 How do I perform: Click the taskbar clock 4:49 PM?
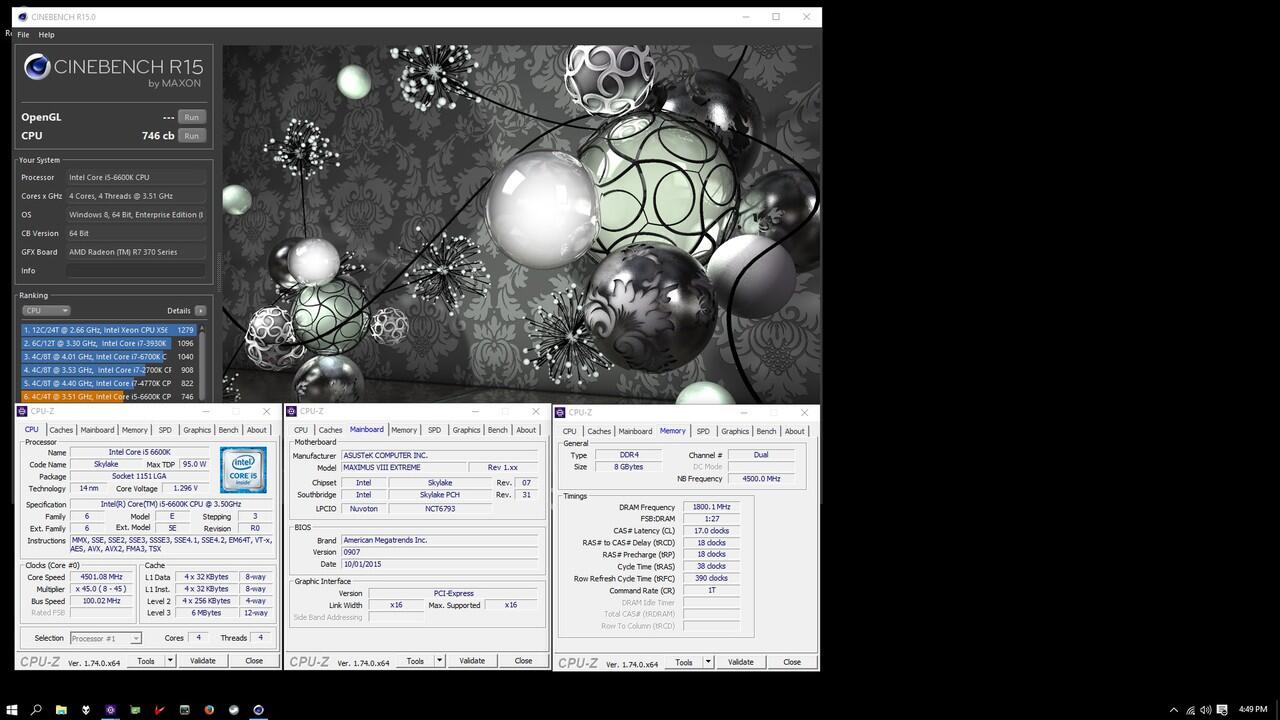[x=1253, y=709]
